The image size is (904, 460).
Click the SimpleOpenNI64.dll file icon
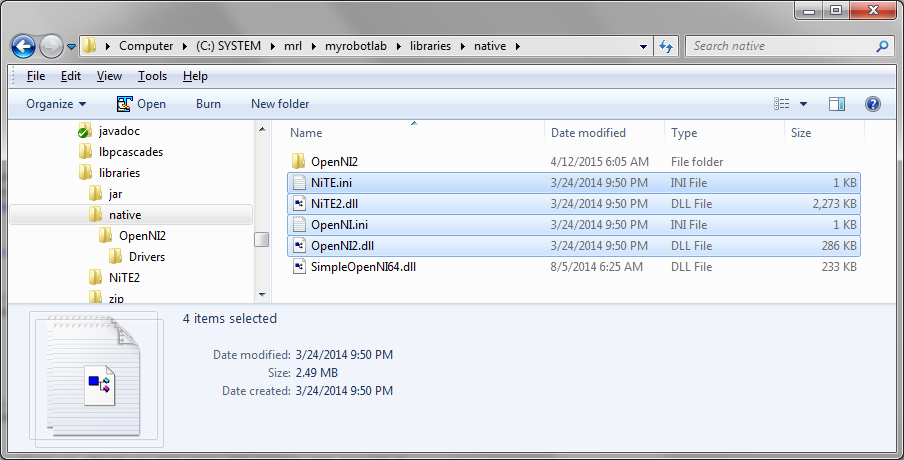299,267
